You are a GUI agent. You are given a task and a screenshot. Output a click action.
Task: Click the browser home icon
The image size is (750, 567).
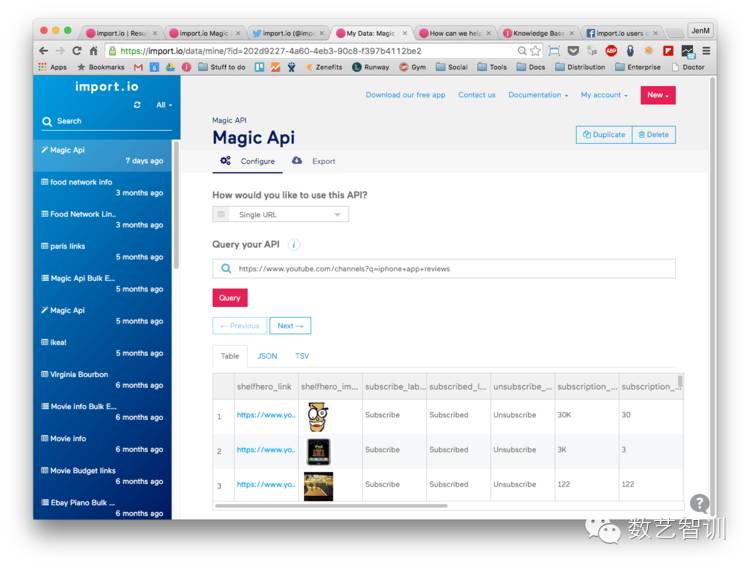pyautogui.click(x=94, y=51)
